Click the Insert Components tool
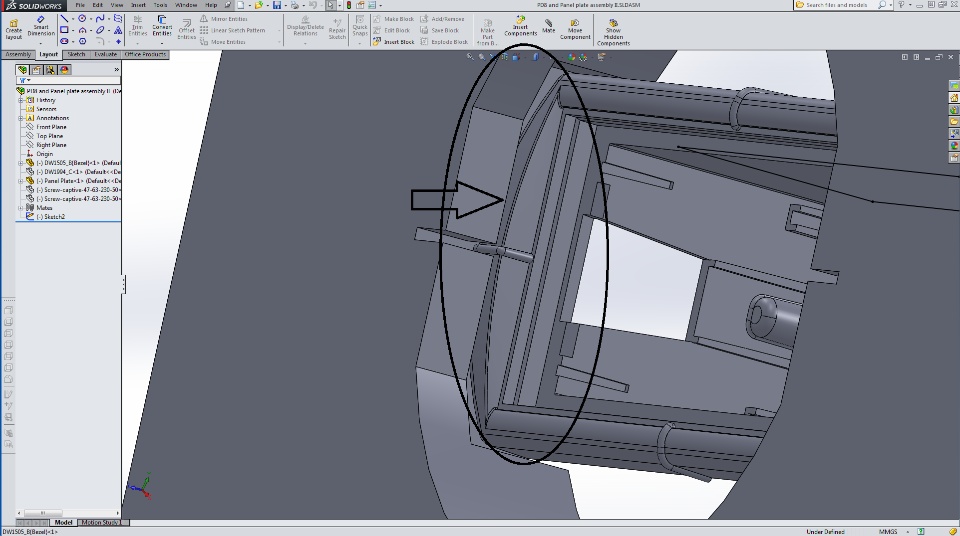This screenshot has height=536, width=960. tap(520, 26)
